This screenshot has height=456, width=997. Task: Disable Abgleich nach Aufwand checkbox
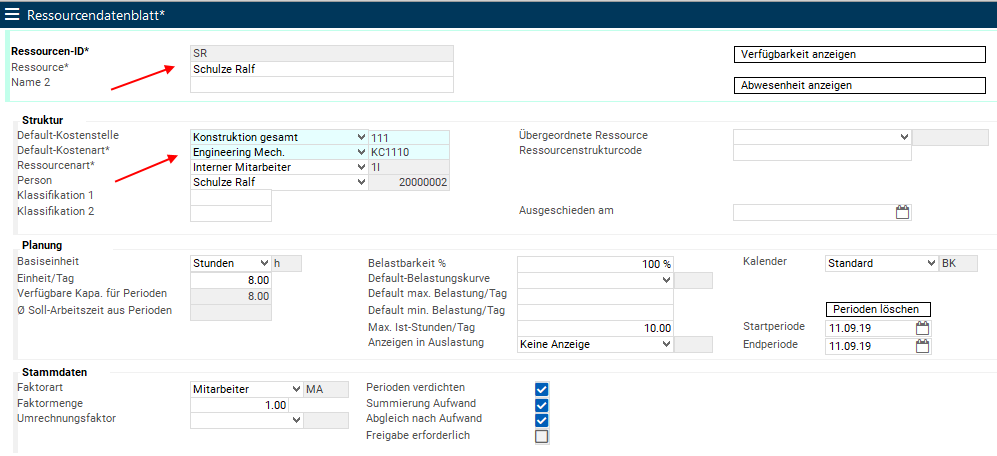click(542, 420)
